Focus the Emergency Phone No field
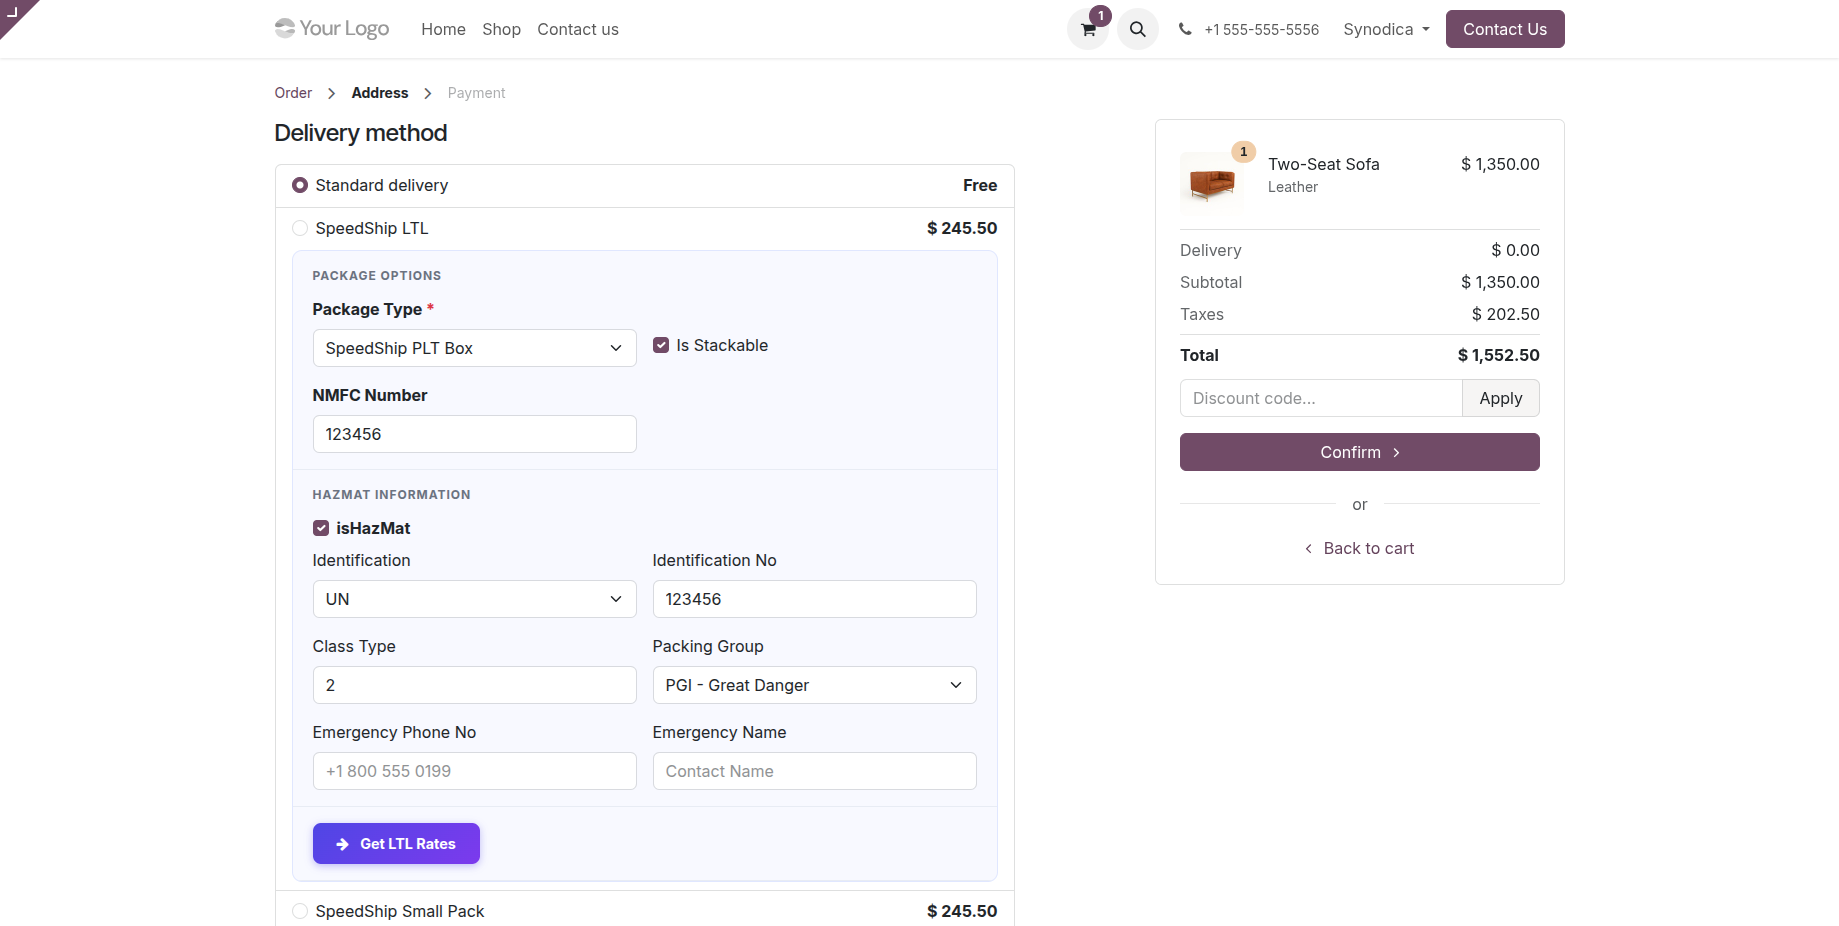 click(475, 771)
